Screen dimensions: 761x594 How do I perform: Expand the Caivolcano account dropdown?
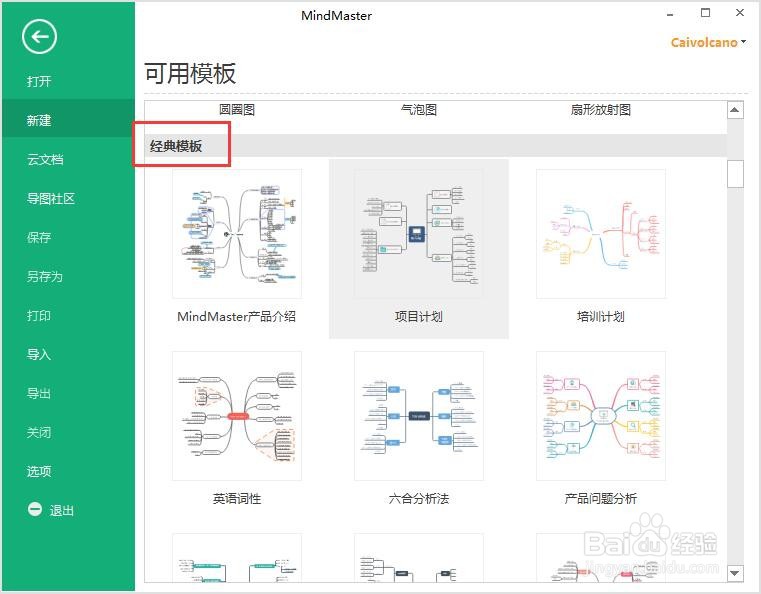point(708,42)
